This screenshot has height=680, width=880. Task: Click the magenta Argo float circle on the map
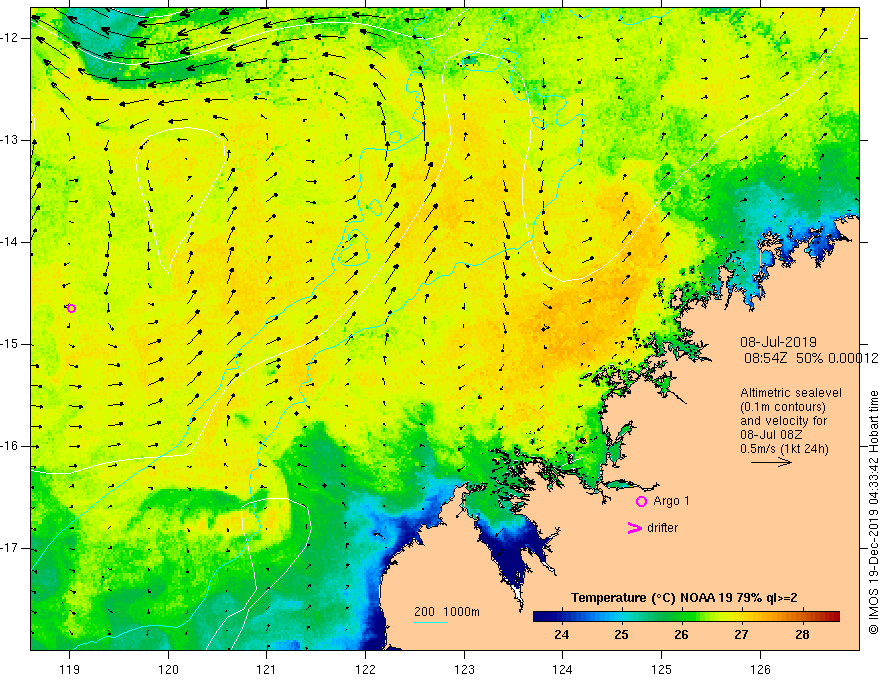(71, 308)
